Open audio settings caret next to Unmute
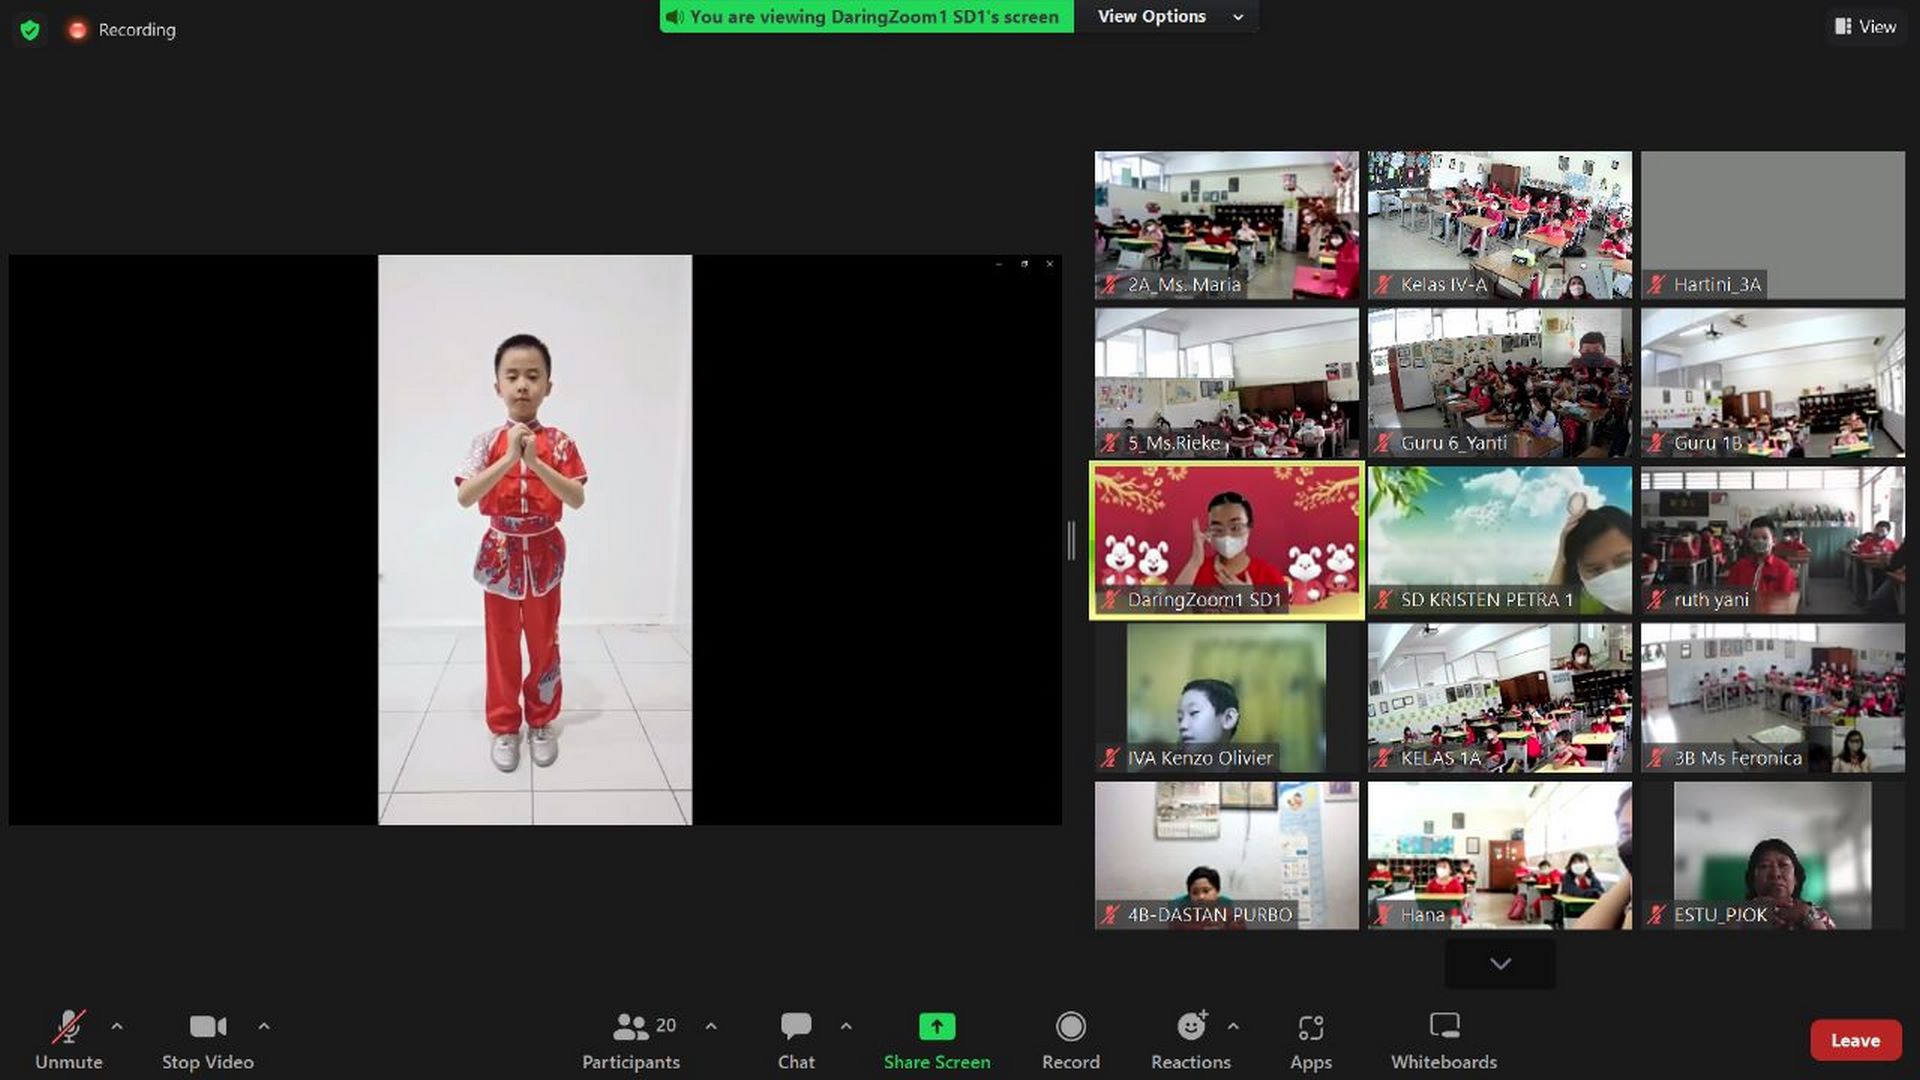This screenshot has height=1080, width=1920. click(x=117, y=1026)
